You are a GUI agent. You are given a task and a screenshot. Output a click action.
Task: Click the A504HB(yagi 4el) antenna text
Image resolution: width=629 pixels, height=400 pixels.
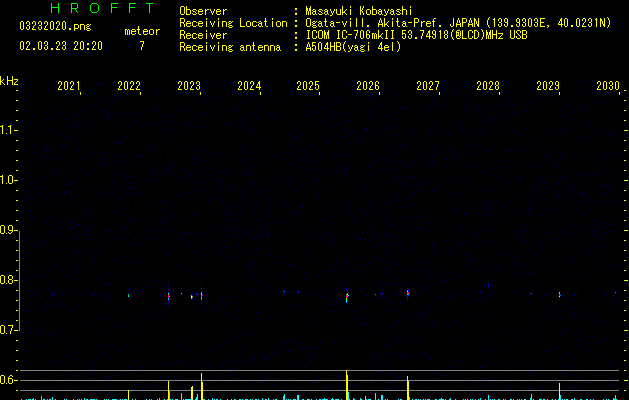click(x=353, y=47)
